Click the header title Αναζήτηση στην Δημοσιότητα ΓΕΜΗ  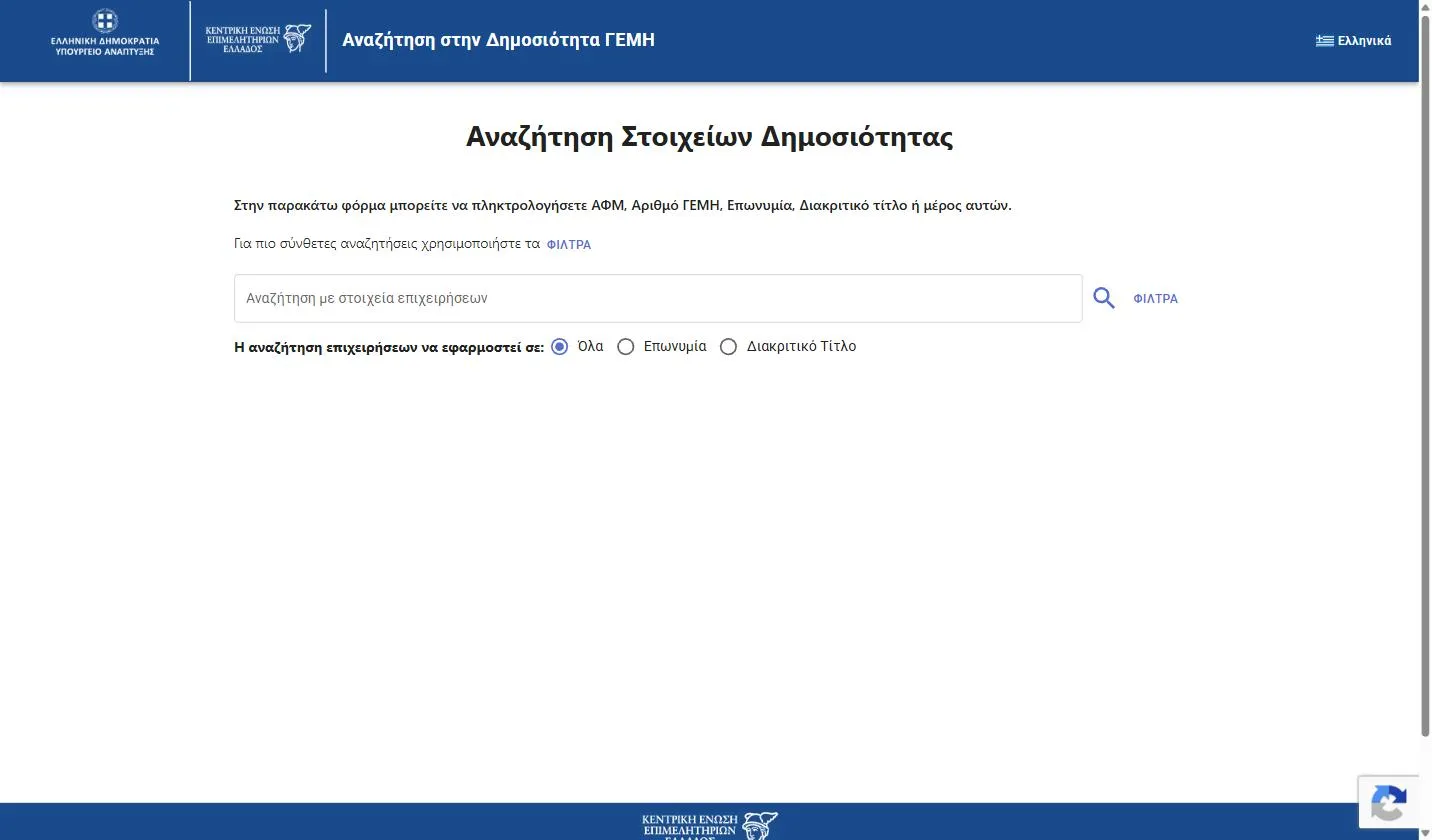coord(499,40)
